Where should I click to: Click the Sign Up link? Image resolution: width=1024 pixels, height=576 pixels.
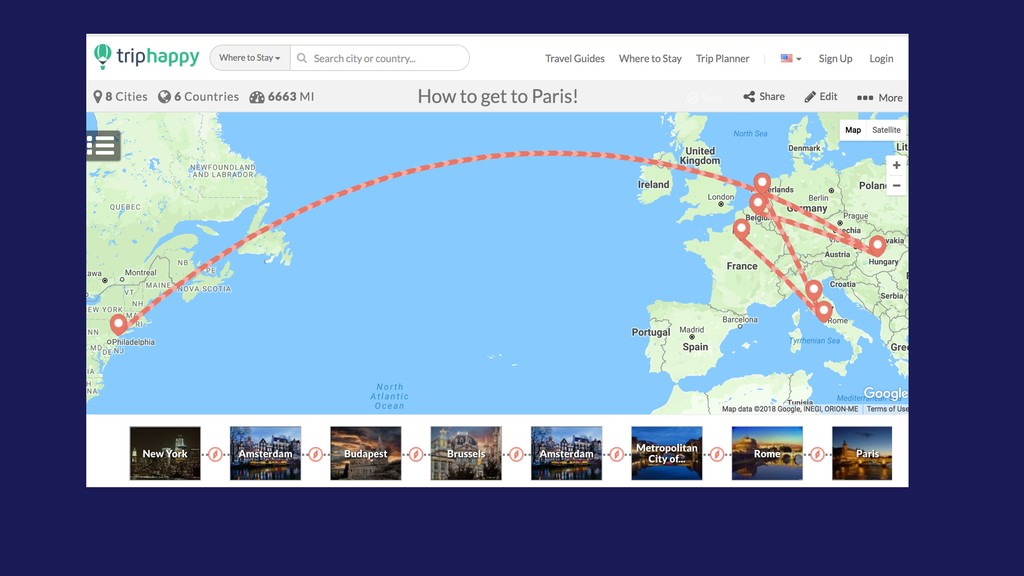point(835,58)
